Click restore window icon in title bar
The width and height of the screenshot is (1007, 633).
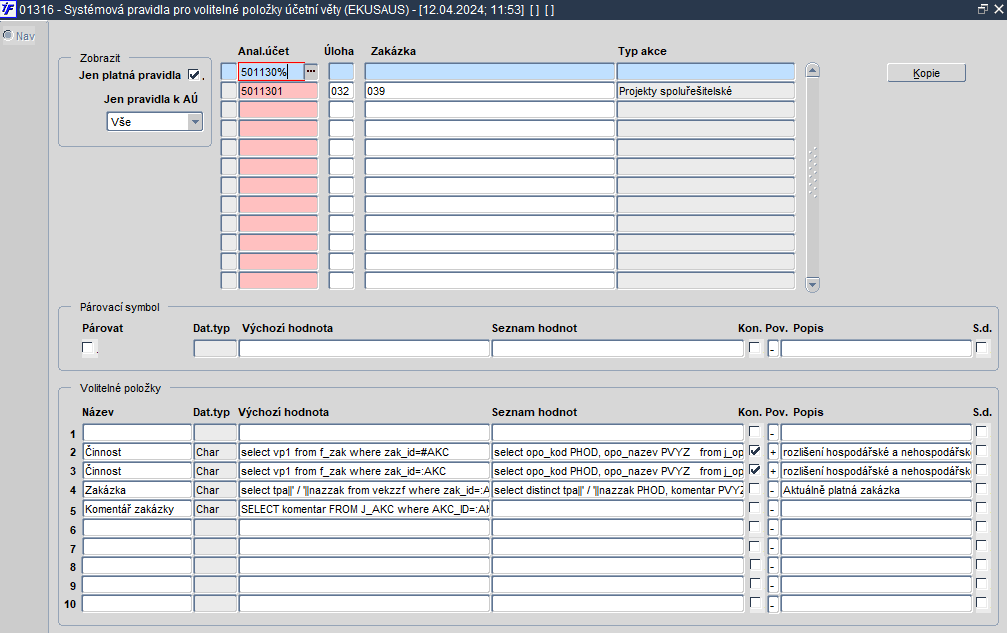(x=983, y=9)
